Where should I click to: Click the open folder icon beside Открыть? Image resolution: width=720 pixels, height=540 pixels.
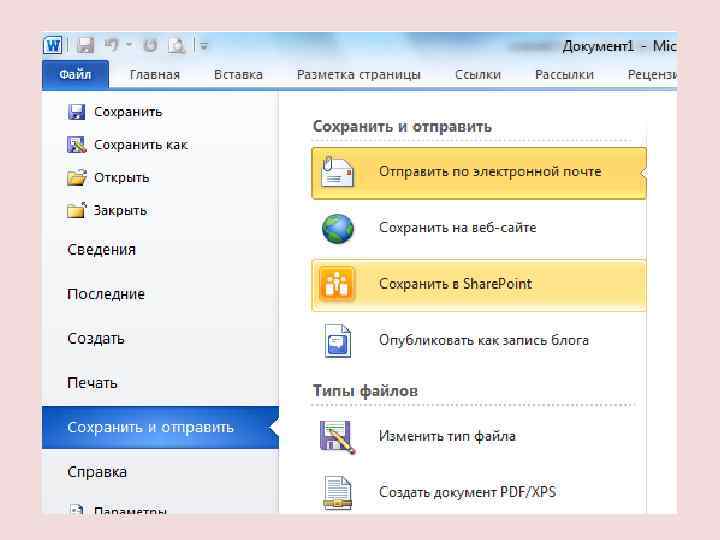click(77, 177)
